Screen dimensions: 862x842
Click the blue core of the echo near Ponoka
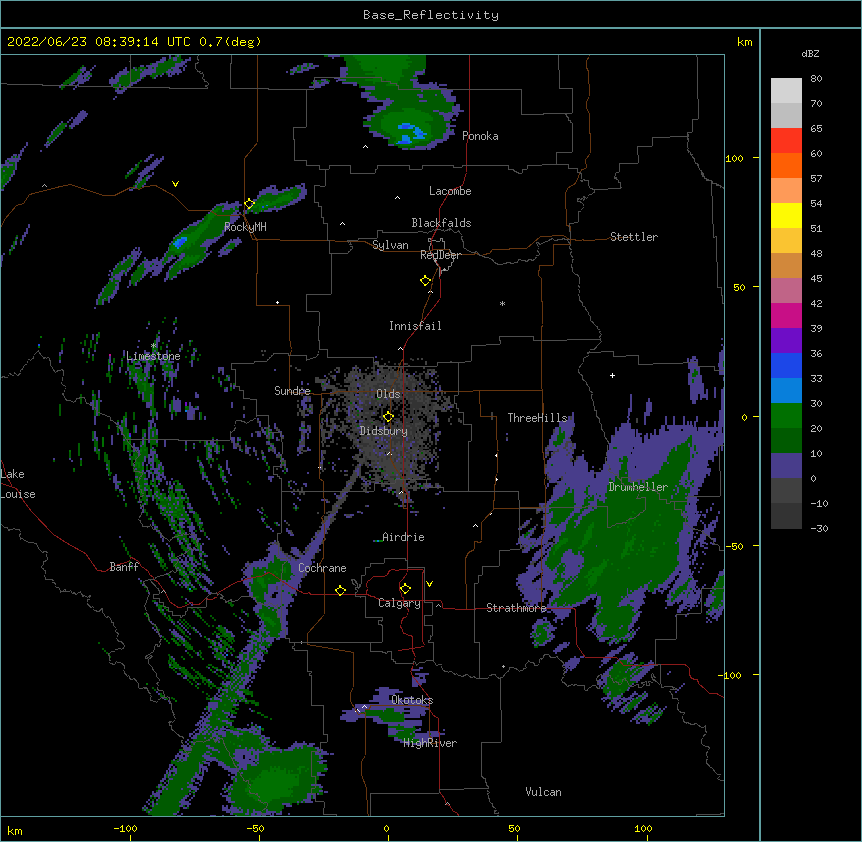tap(409, 132)
